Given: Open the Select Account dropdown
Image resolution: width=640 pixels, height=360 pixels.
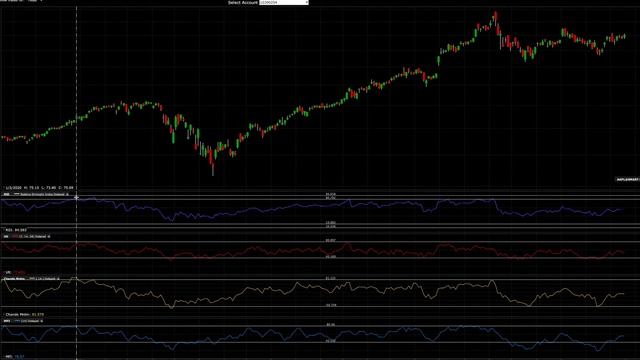Looking at the screenshot, I should point(284,2).
